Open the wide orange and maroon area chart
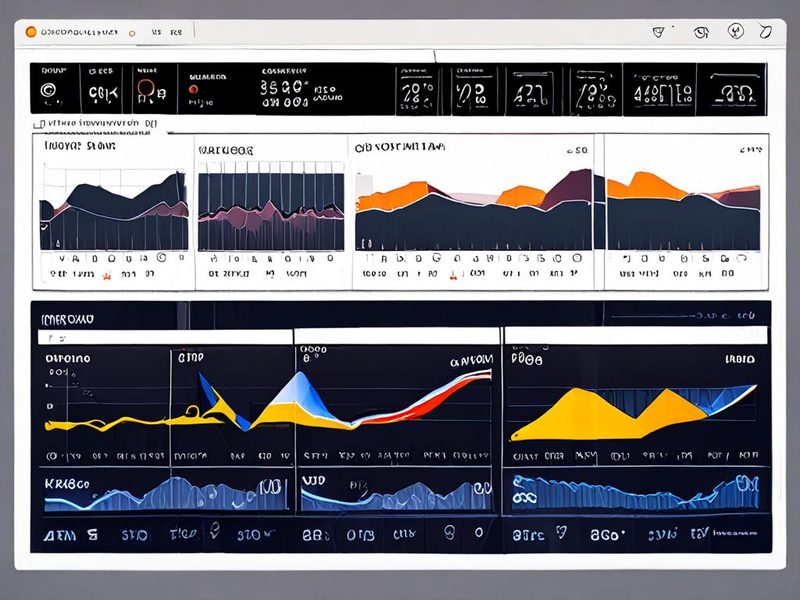This screenshot has height=600, width=800. [x=473, y=209]
